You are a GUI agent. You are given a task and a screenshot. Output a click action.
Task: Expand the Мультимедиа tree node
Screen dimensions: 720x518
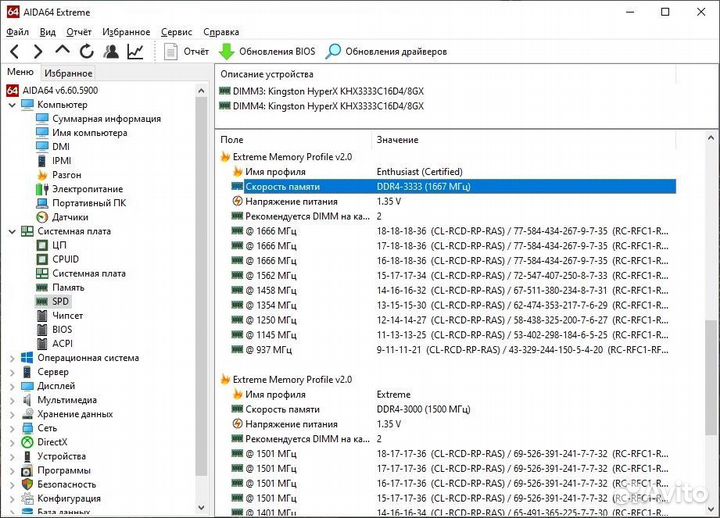point(12,400)
